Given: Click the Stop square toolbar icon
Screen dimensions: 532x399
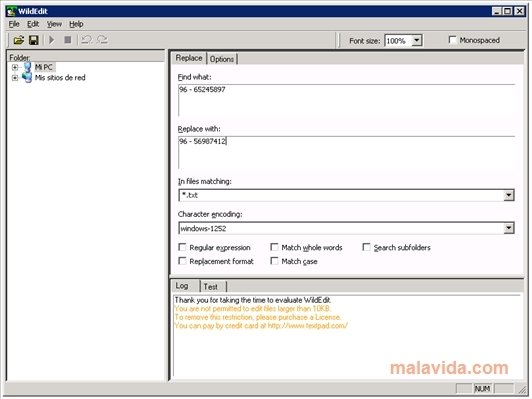Looking at the screenshot, I should point(68,40).
